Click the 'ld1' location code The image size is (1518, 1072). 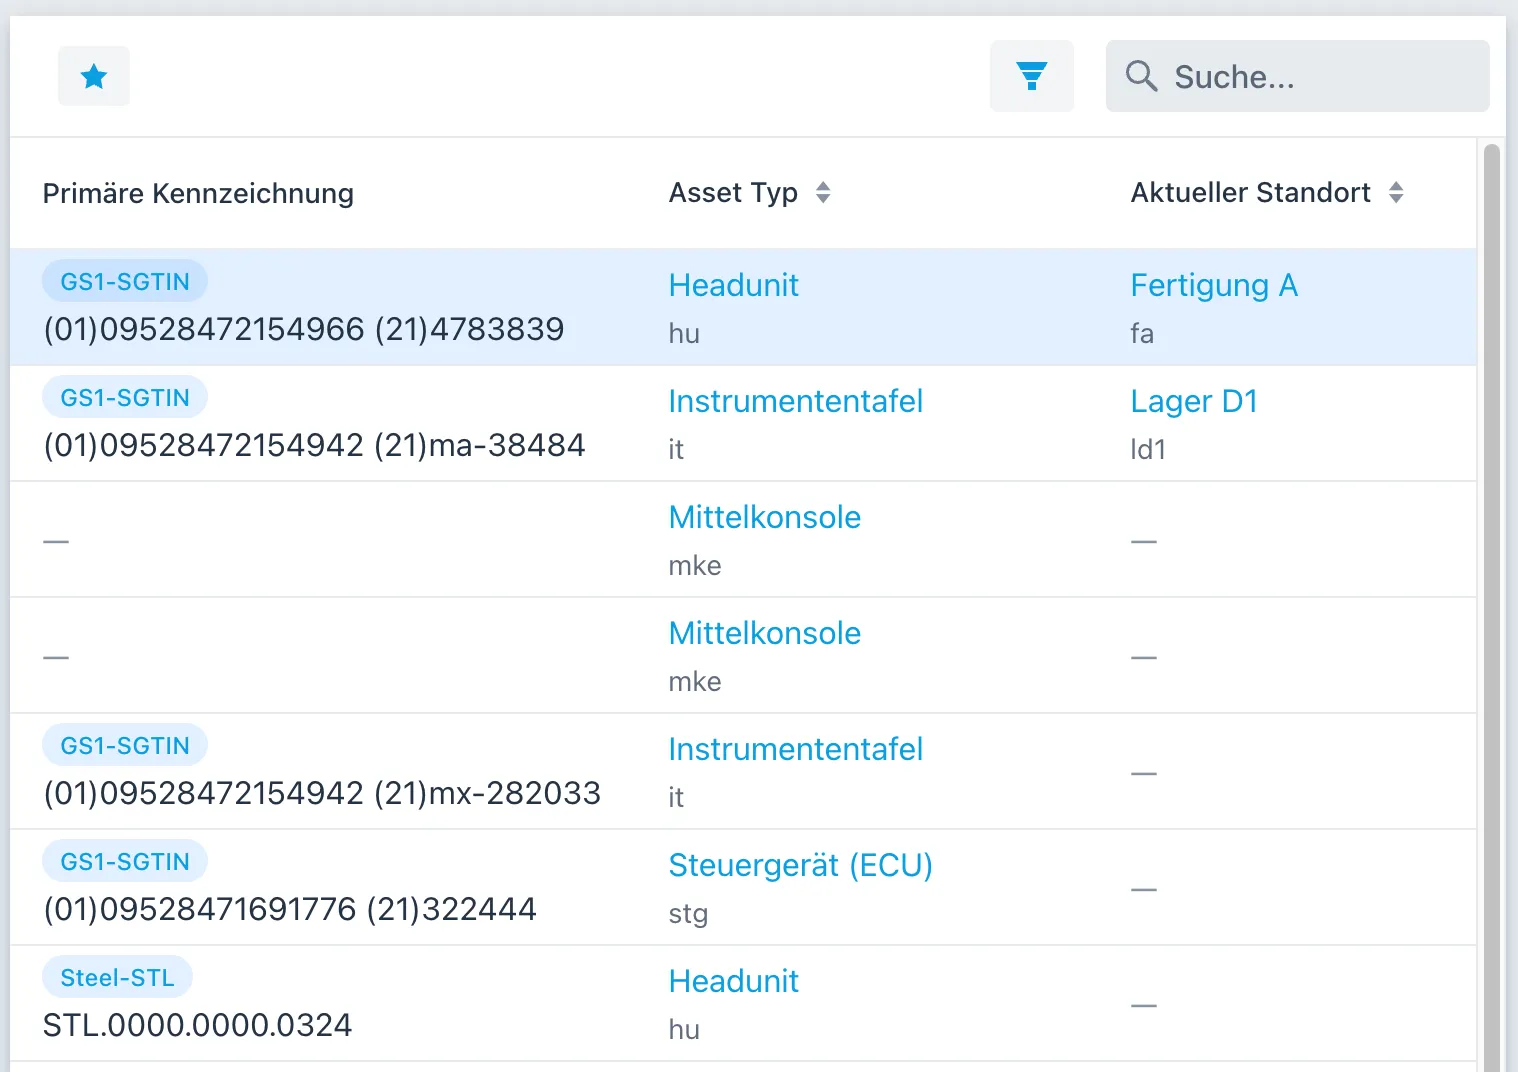click(x=1148, y=449)
